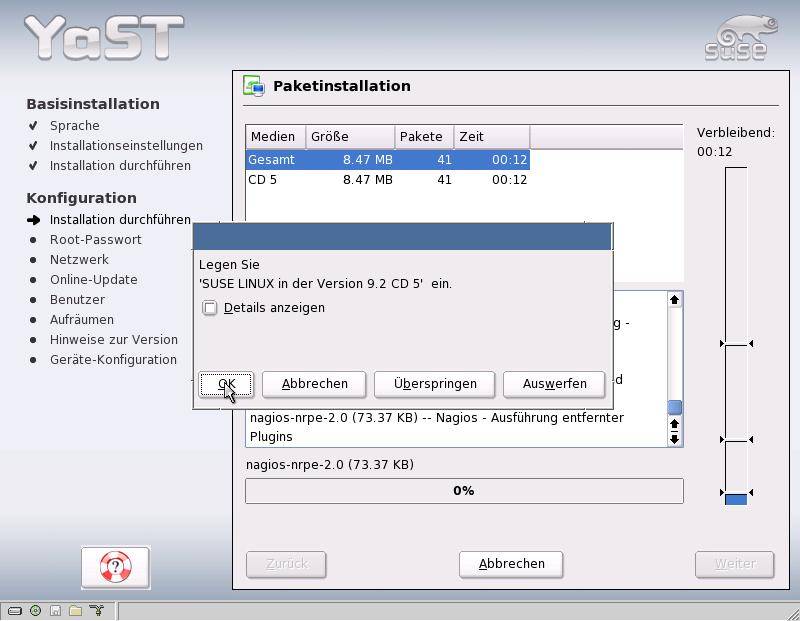Click Überspringen to skip the CD
The width and height of the screenshot is (800, 621).
click(x=435, y=384)
